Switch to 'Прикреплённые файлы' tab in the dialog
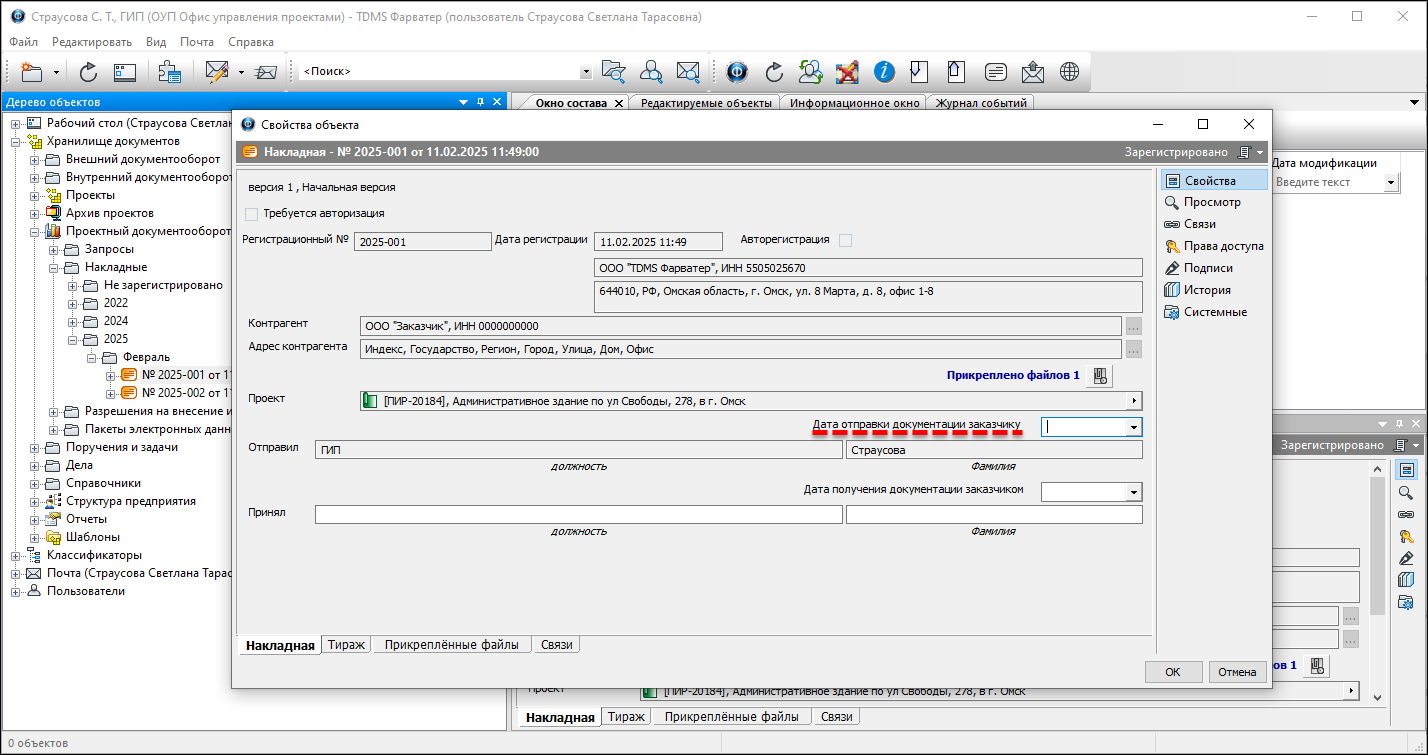Viewport: 1428px width, 755px height. click(x=451, y=645)
